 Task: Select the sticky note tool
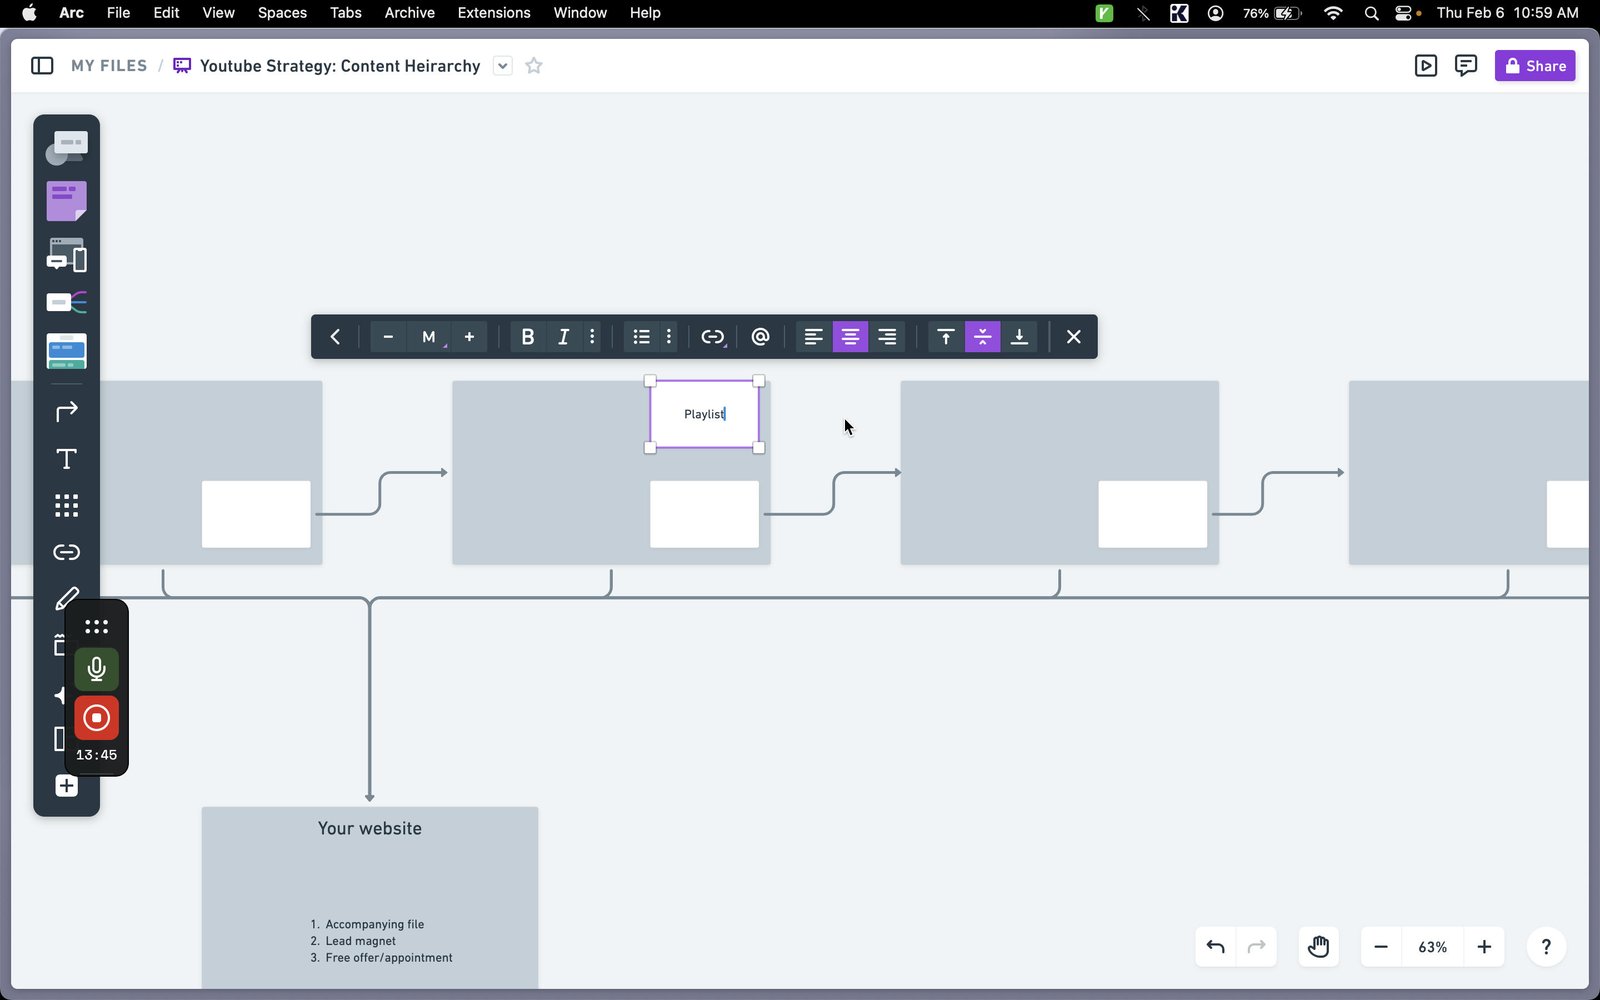(66, 201)
